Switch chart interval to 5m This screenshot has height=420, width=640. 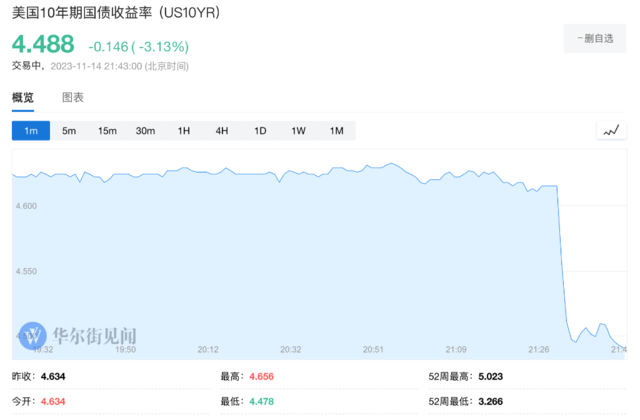(69, 131)
